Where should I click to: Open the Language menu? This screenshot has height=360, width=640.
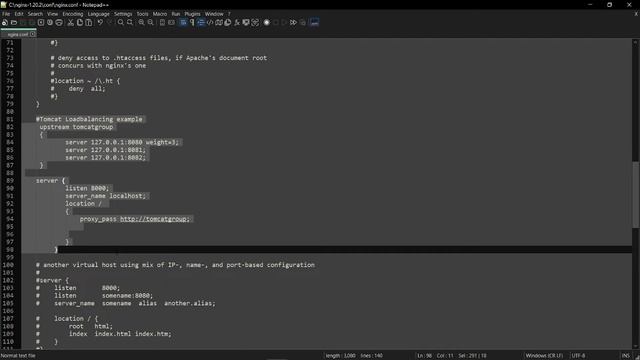tap(98, 14)
